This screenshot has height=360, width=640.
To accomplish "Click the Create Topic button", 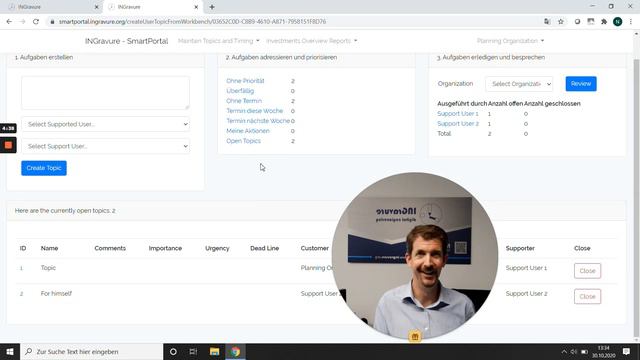I will (44, 168).
